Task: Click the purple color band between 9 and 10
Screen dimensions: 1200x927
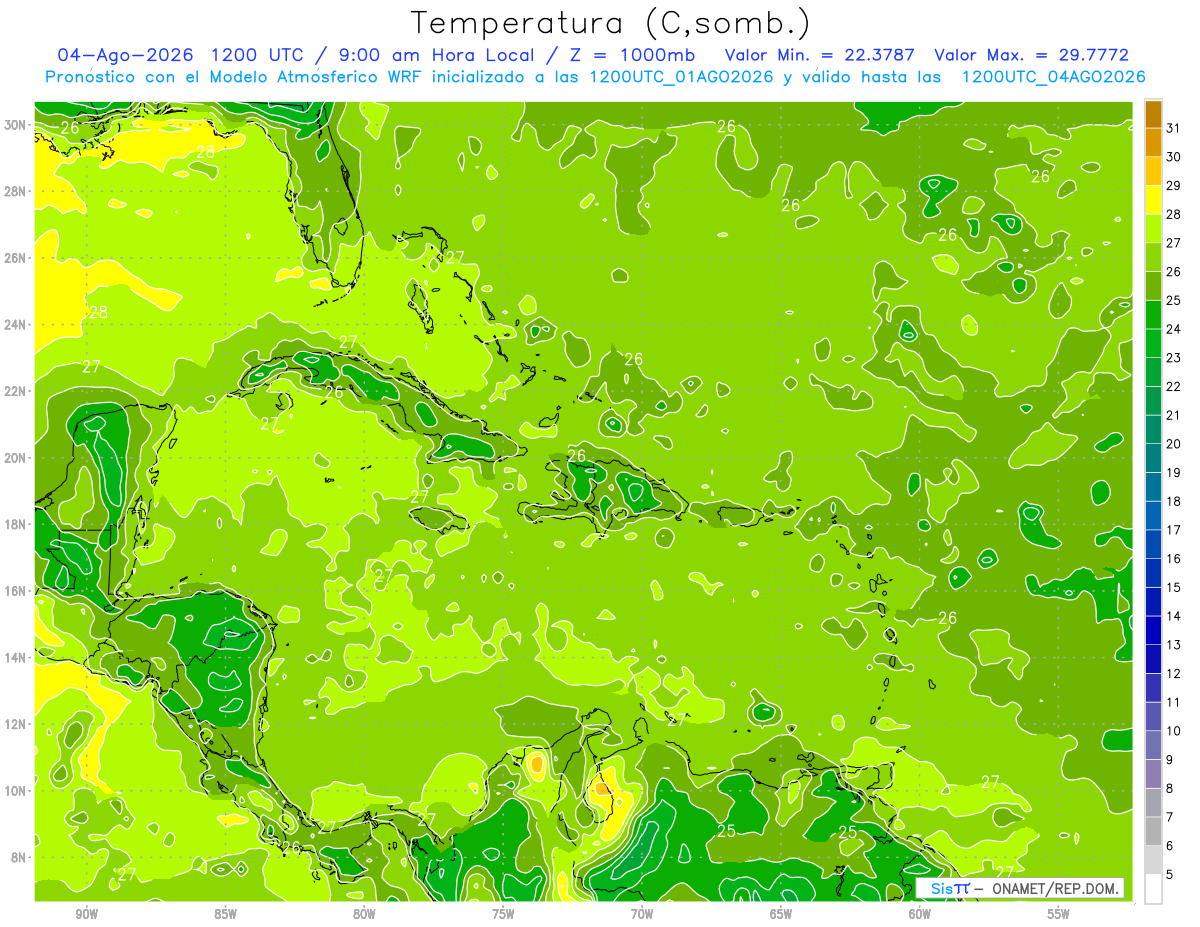Action: (1153, 744)
